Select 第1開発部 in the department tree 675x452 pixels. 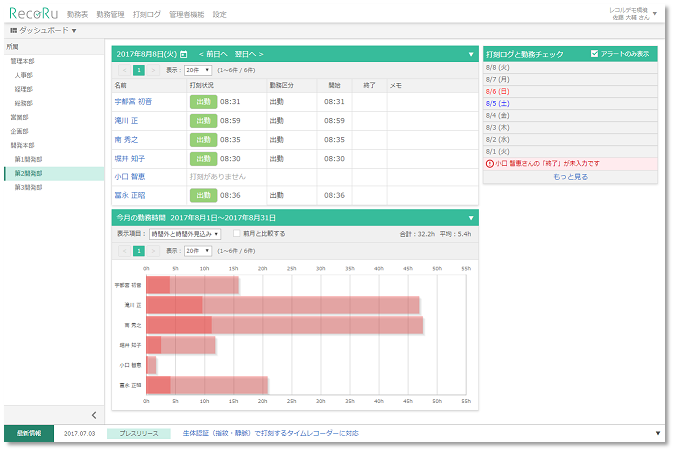(x=28, y=159)
